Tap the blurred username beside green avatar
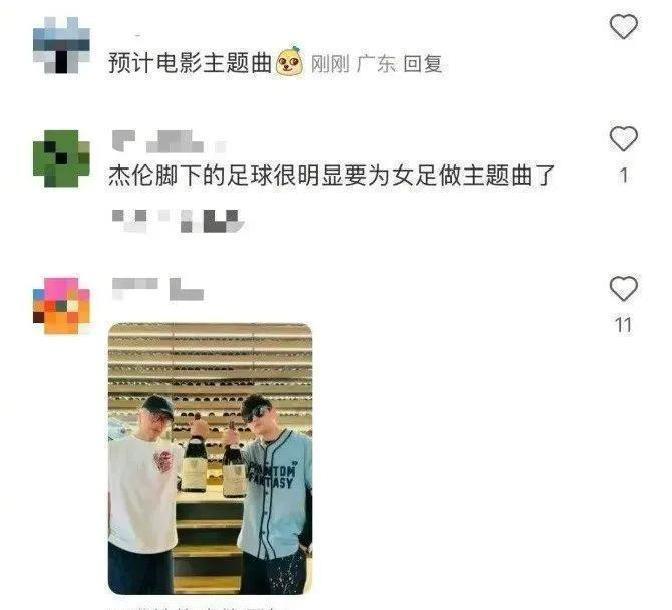672x610 pixels. click(169, 141)
